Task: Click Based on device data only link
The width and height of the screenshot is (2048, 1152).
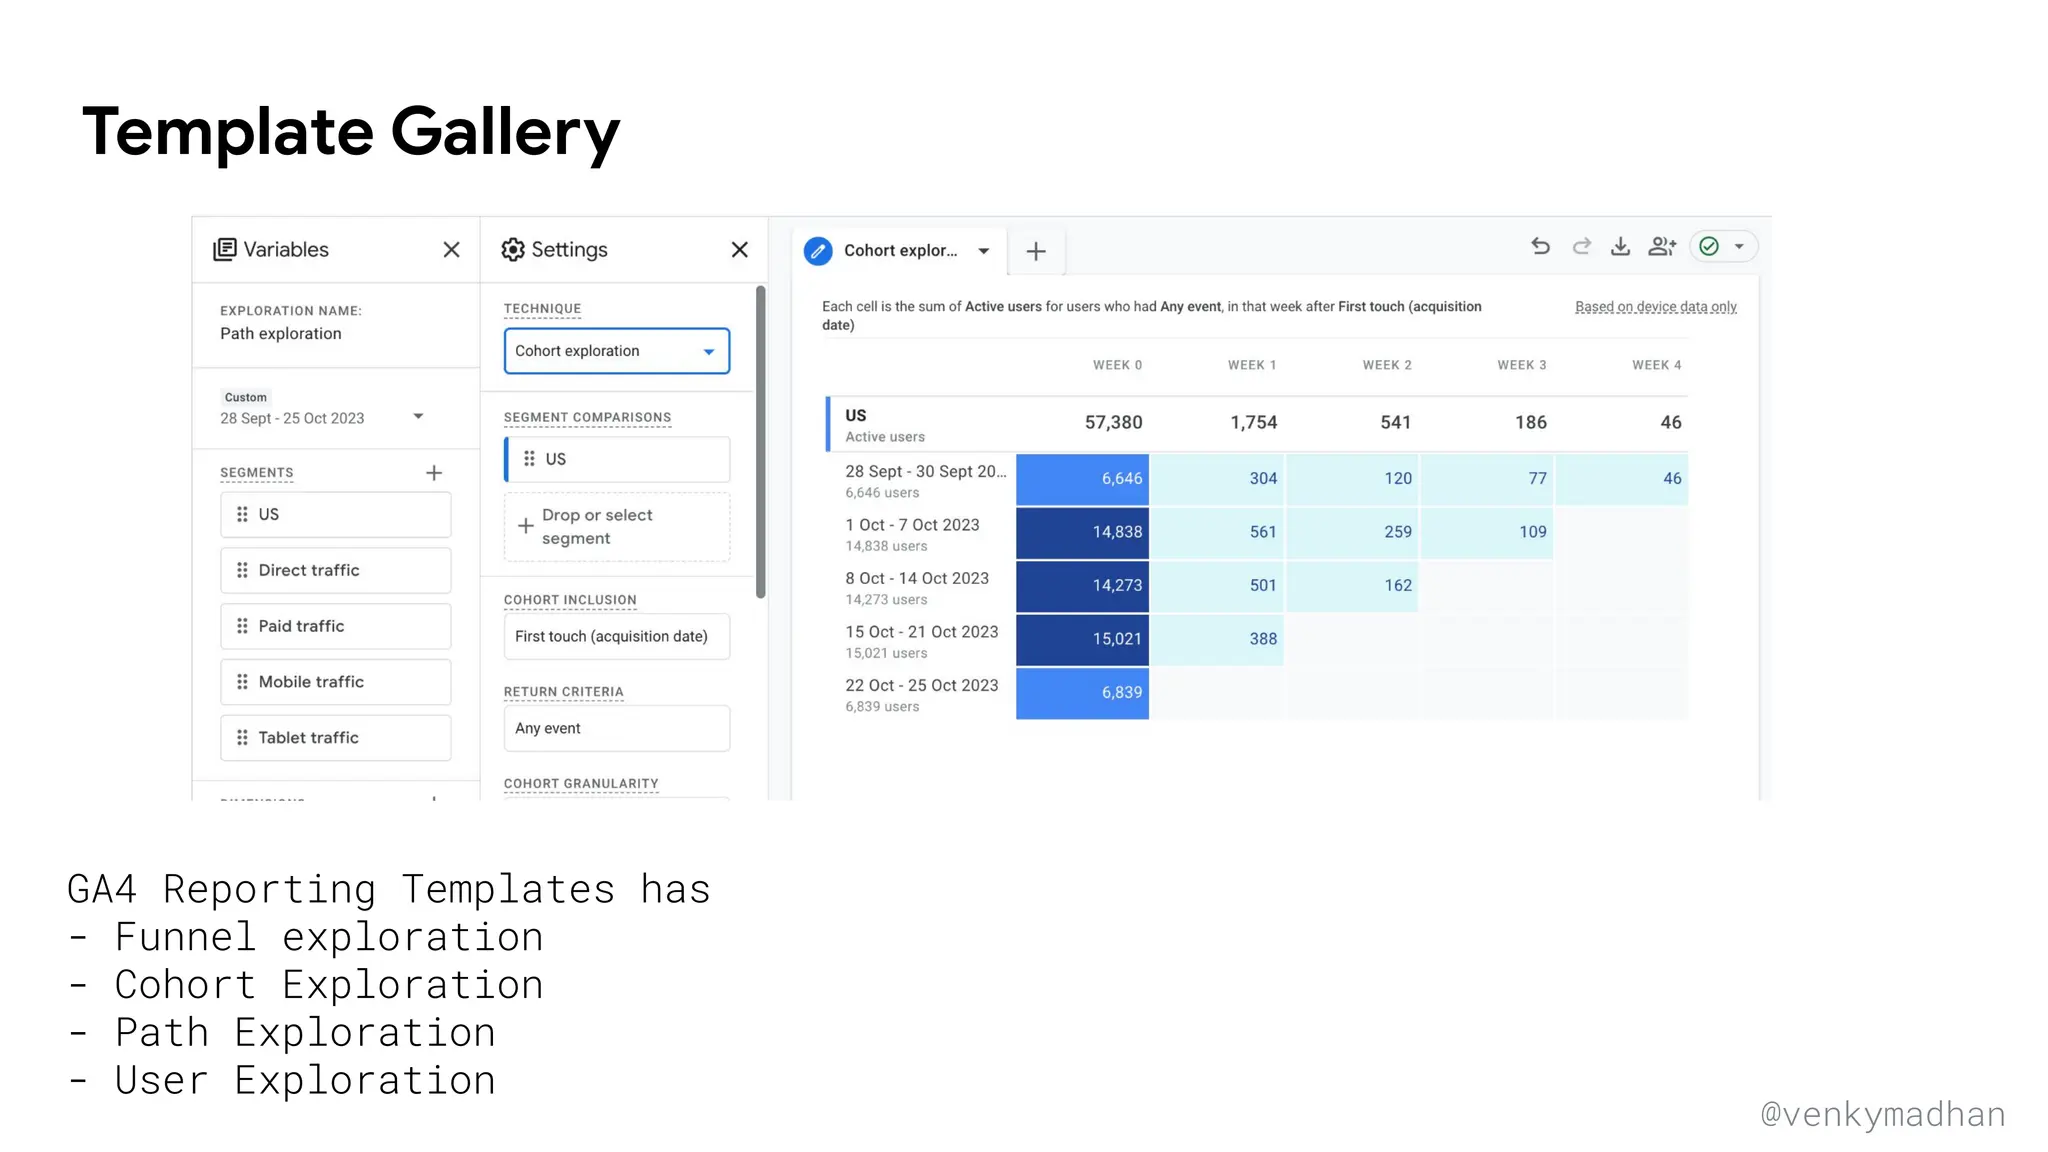Action: click(x=1656, y=307)
